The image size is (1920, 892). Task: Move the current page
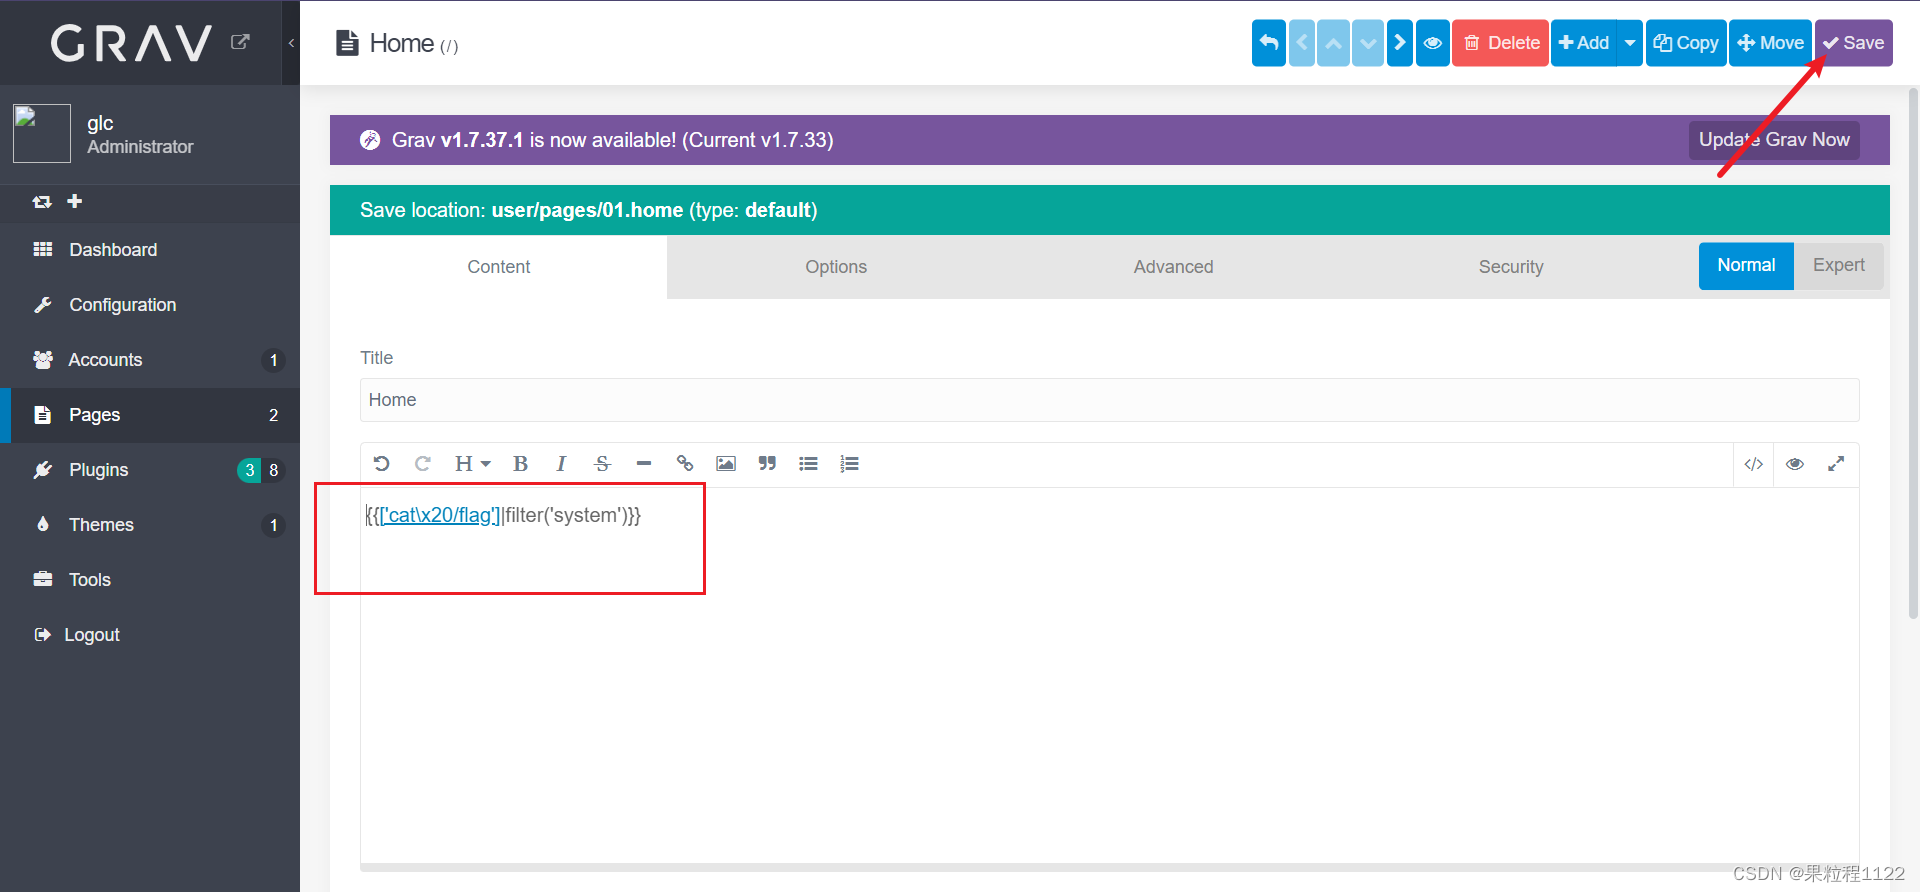(x=1771, y=43)
